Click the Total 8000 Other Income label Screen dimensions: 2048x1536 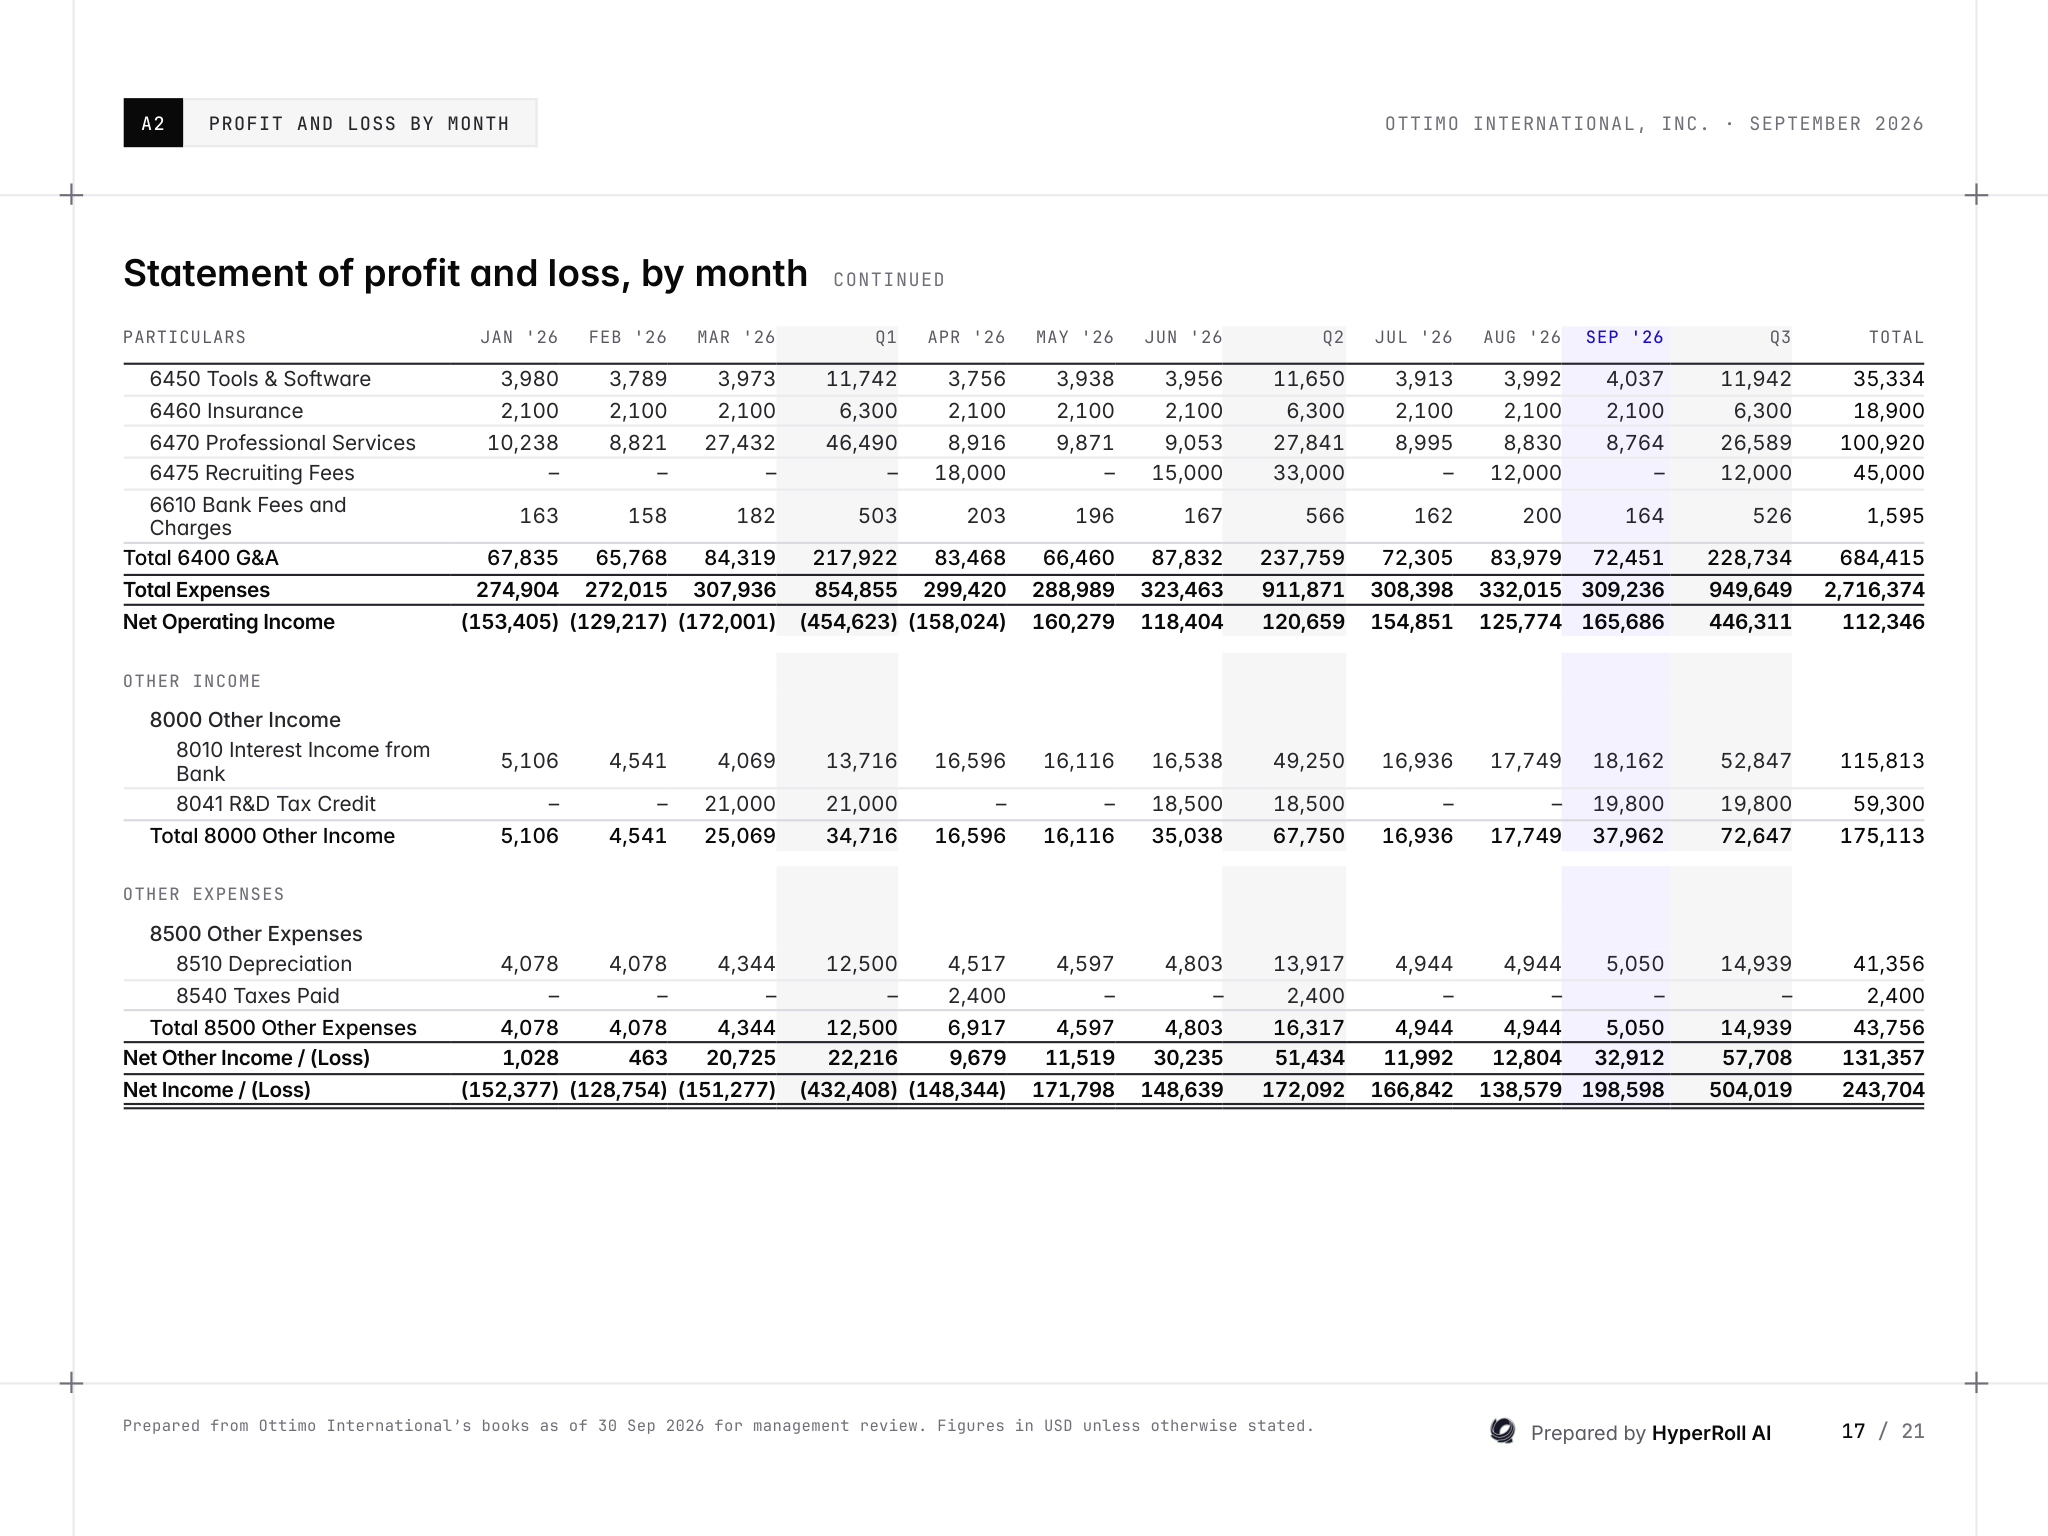click(272, 836)
